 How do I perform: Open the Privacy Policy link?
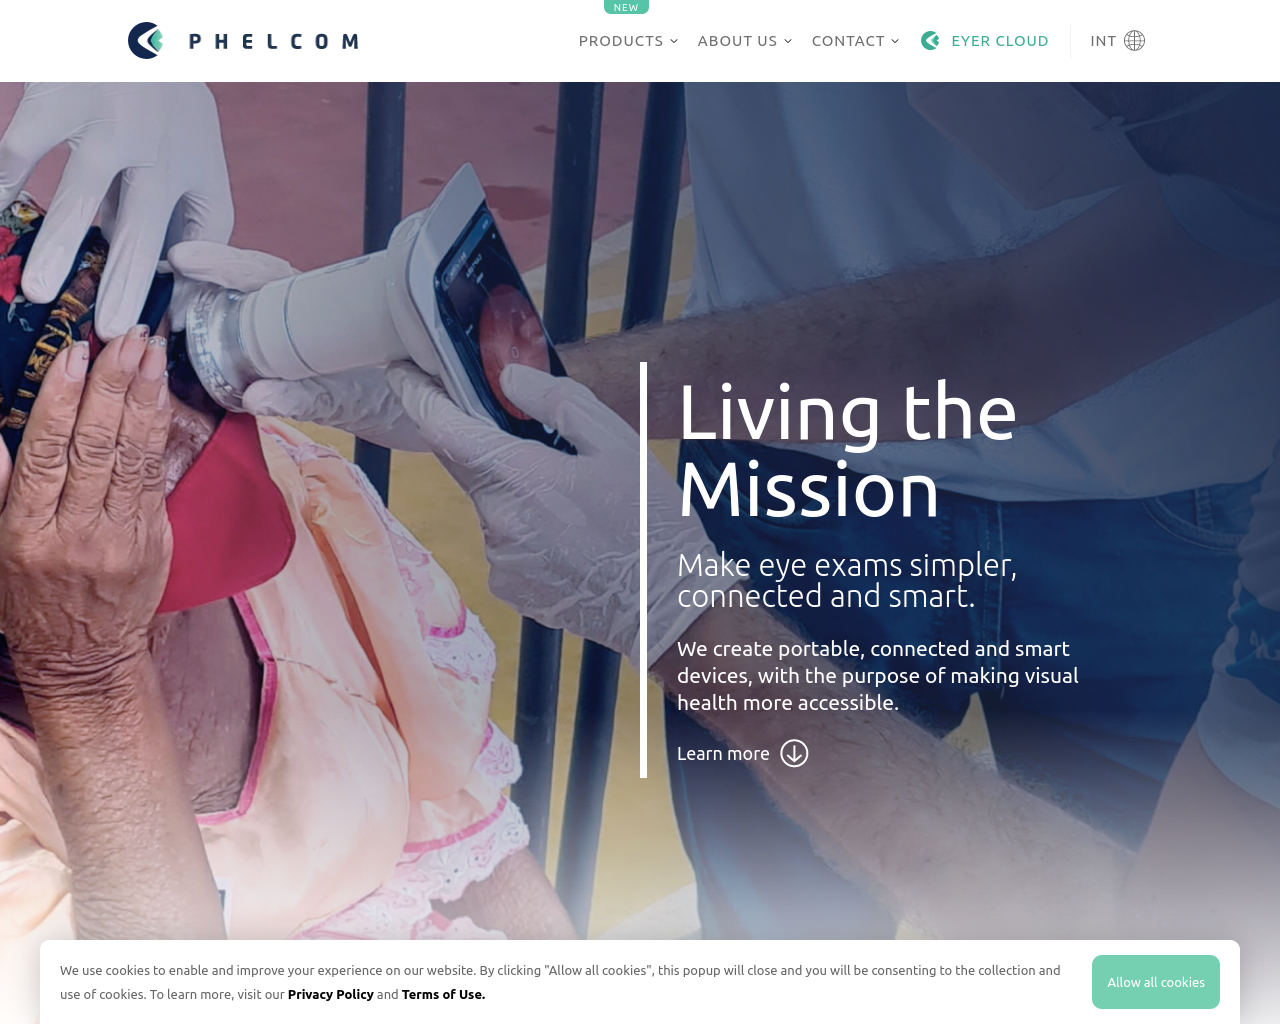click(x=331, y=994)
